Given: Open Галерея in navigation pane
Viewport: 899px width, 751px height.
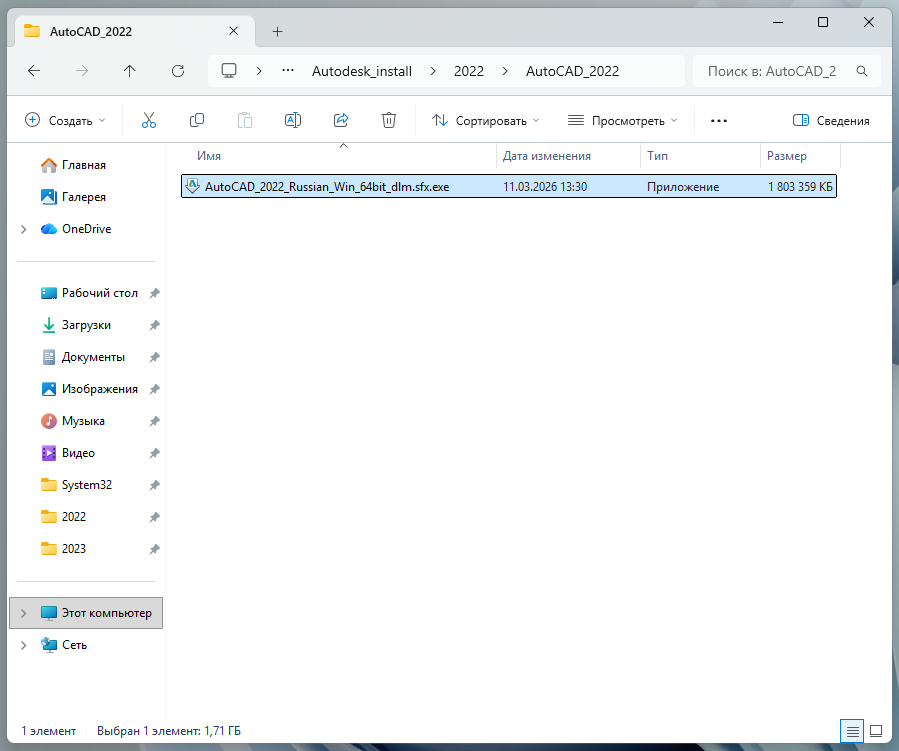Looking at the screenshot, I should pyautogui.click(x=84, y=197).
